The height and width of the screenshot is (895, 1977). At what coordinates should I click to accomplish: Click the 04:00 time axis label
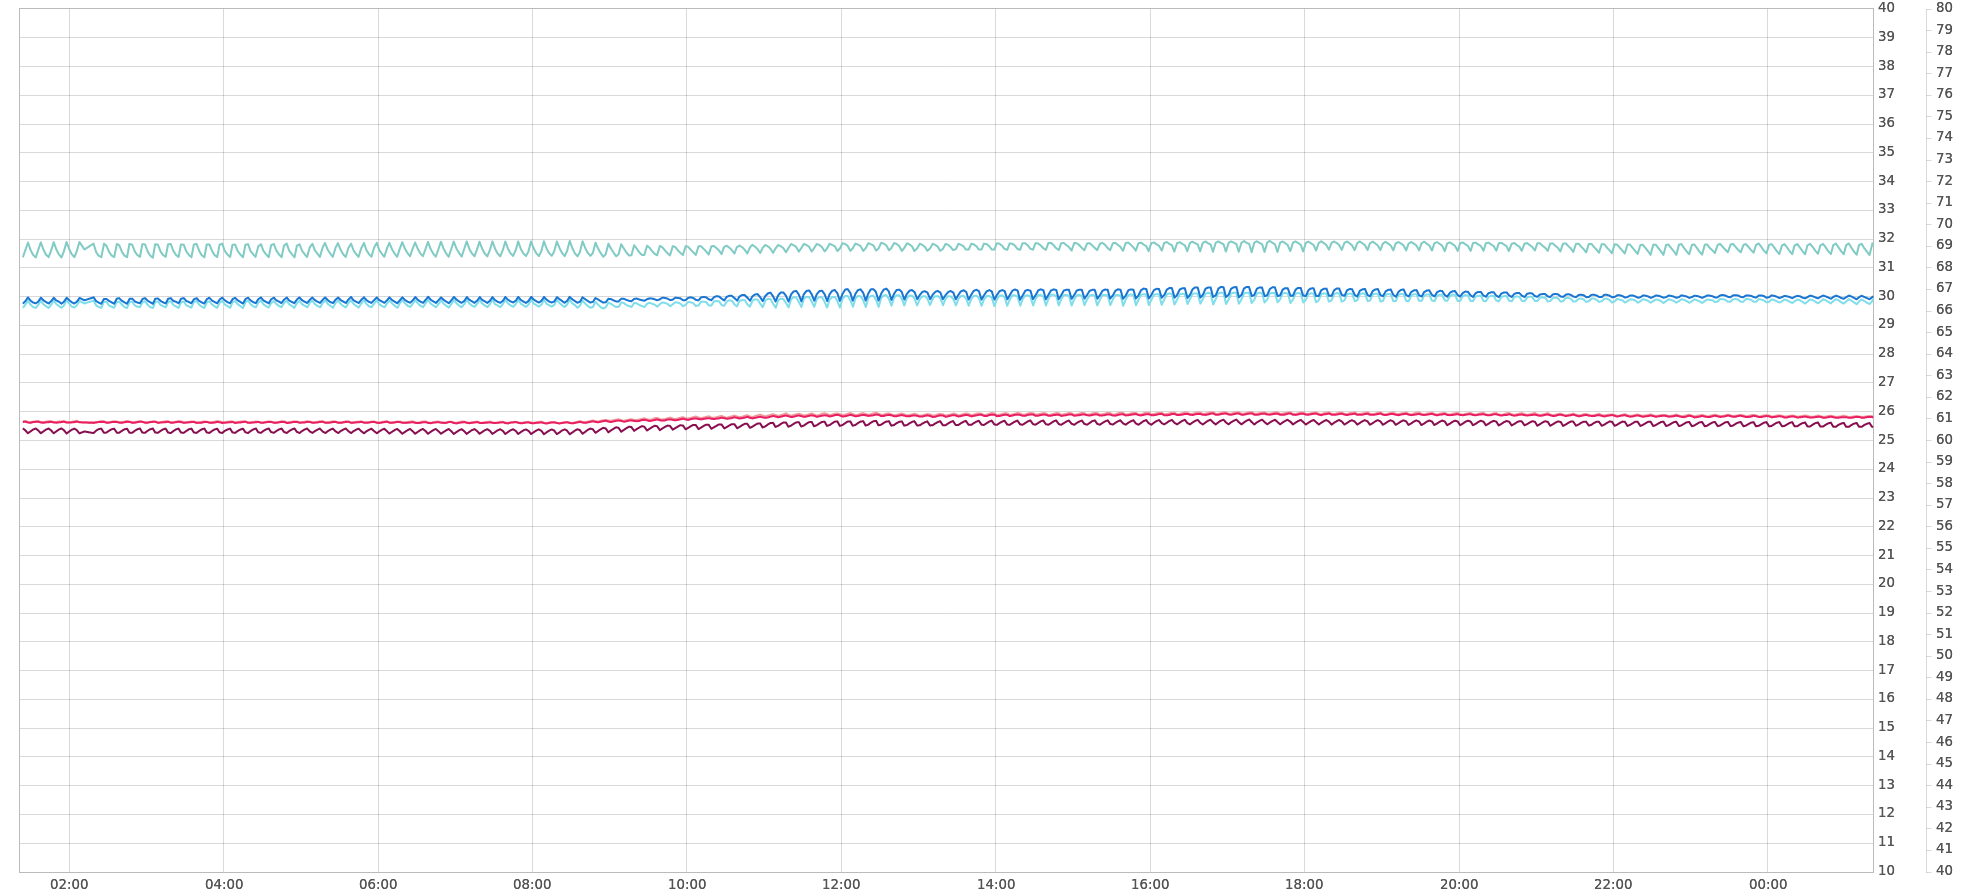pyautogui.click(x=223, y=884)
